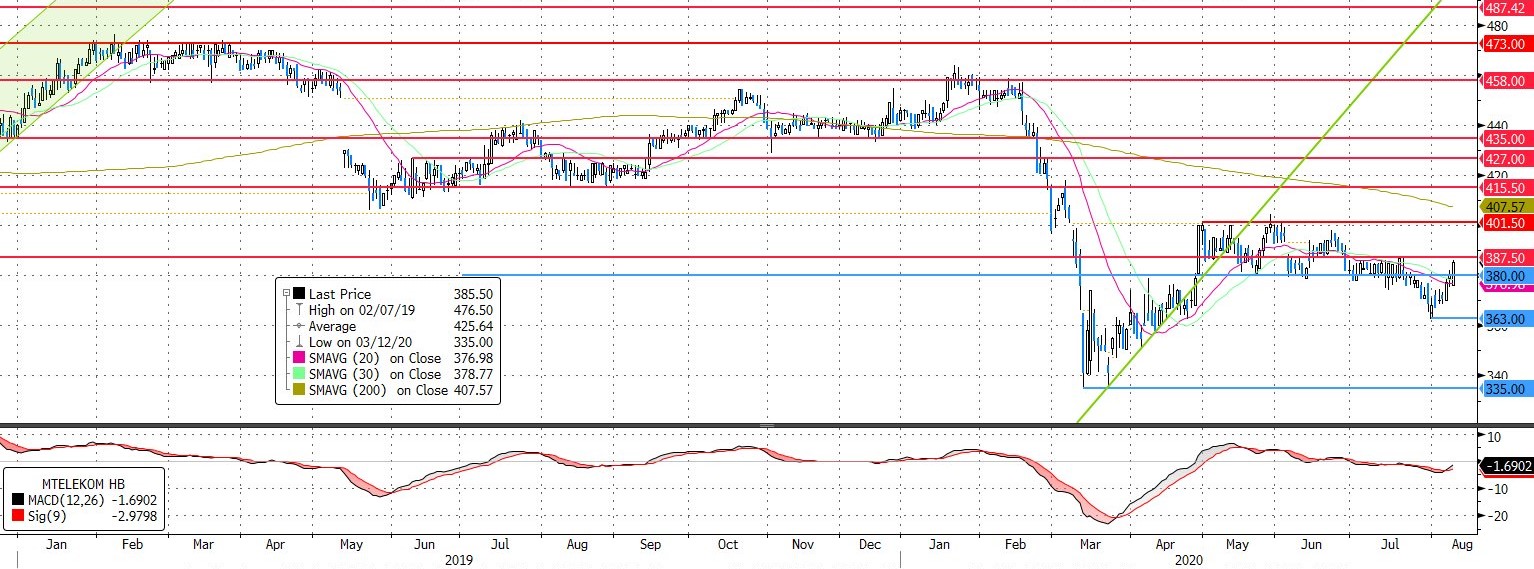Click the magenta SMAVG (20) color swatch
1534x569 pixels.
(297, 358)
